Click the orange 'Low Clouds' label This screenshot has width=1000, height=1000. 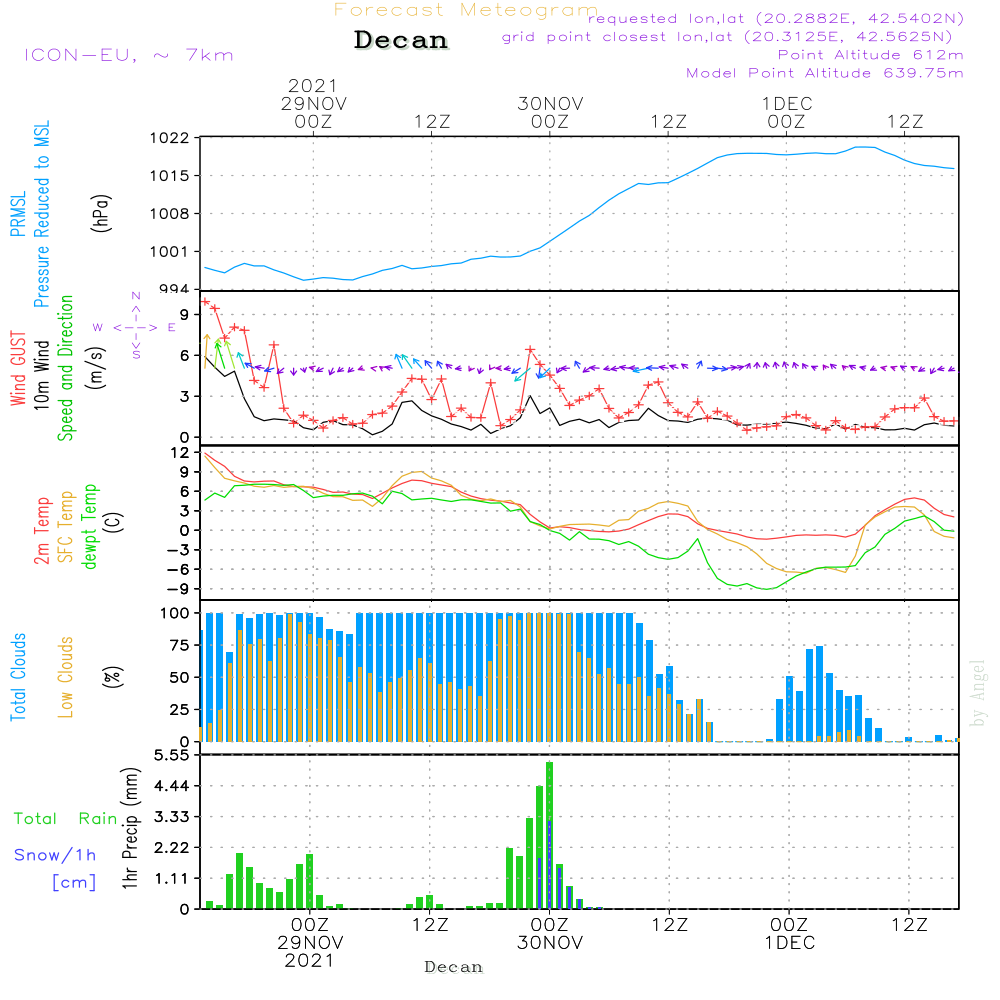click(65, 677)
